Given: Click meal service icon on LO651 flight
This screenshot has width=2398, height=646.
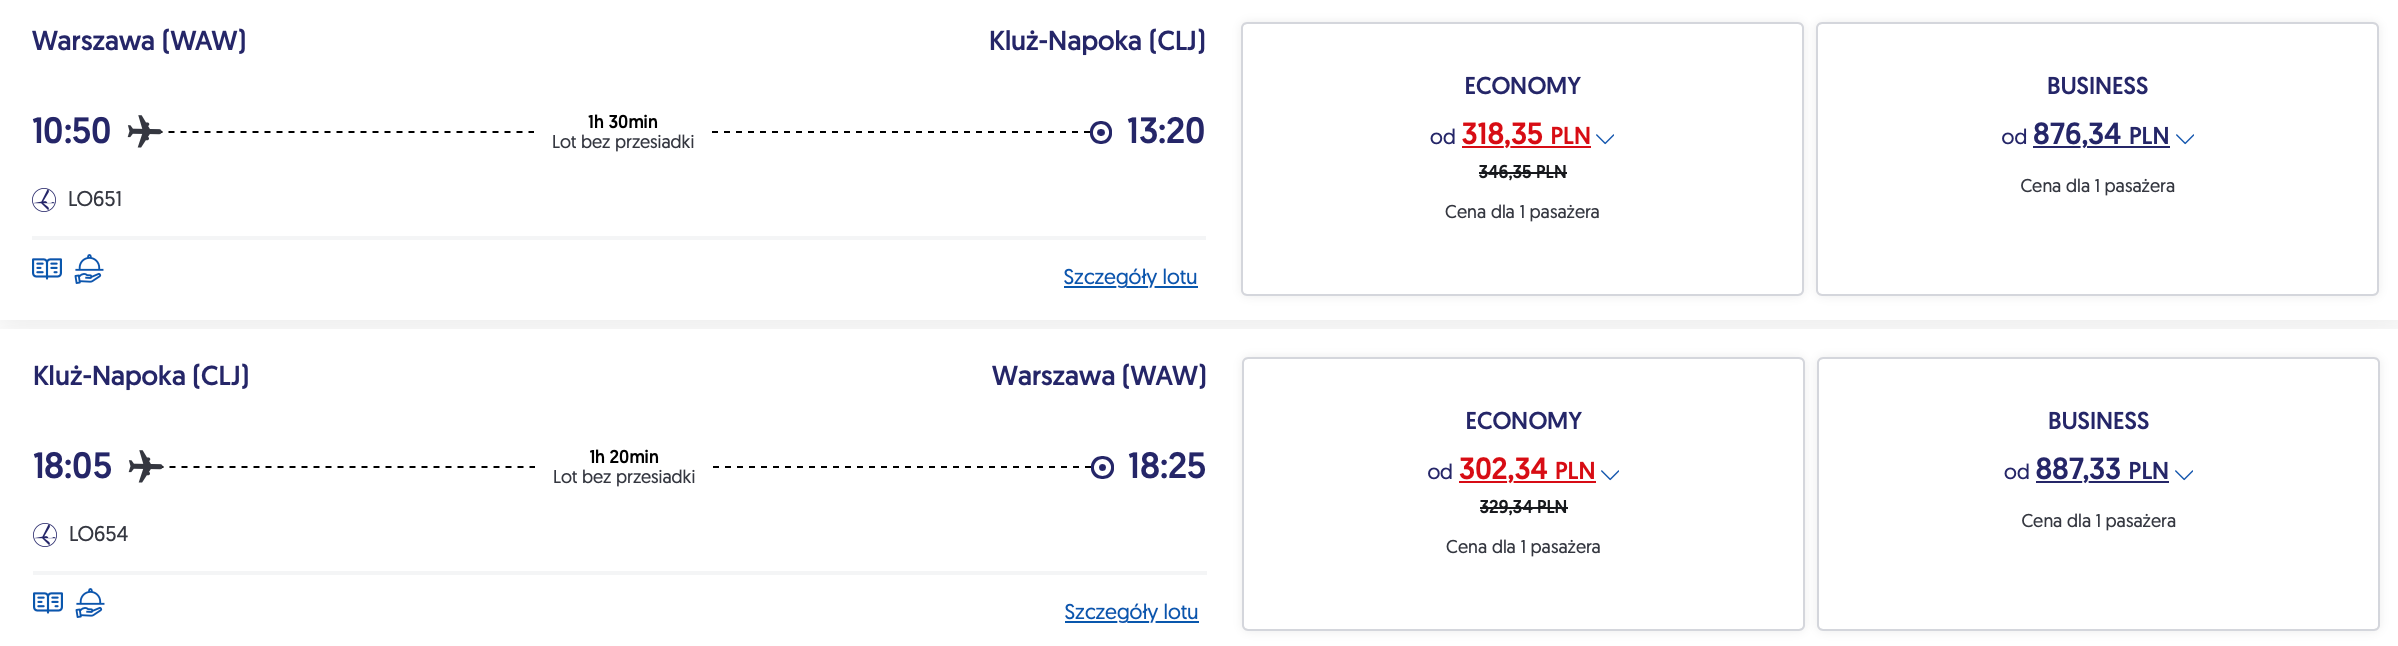Looking at the screenshot, I should click(x=89, y=268).
